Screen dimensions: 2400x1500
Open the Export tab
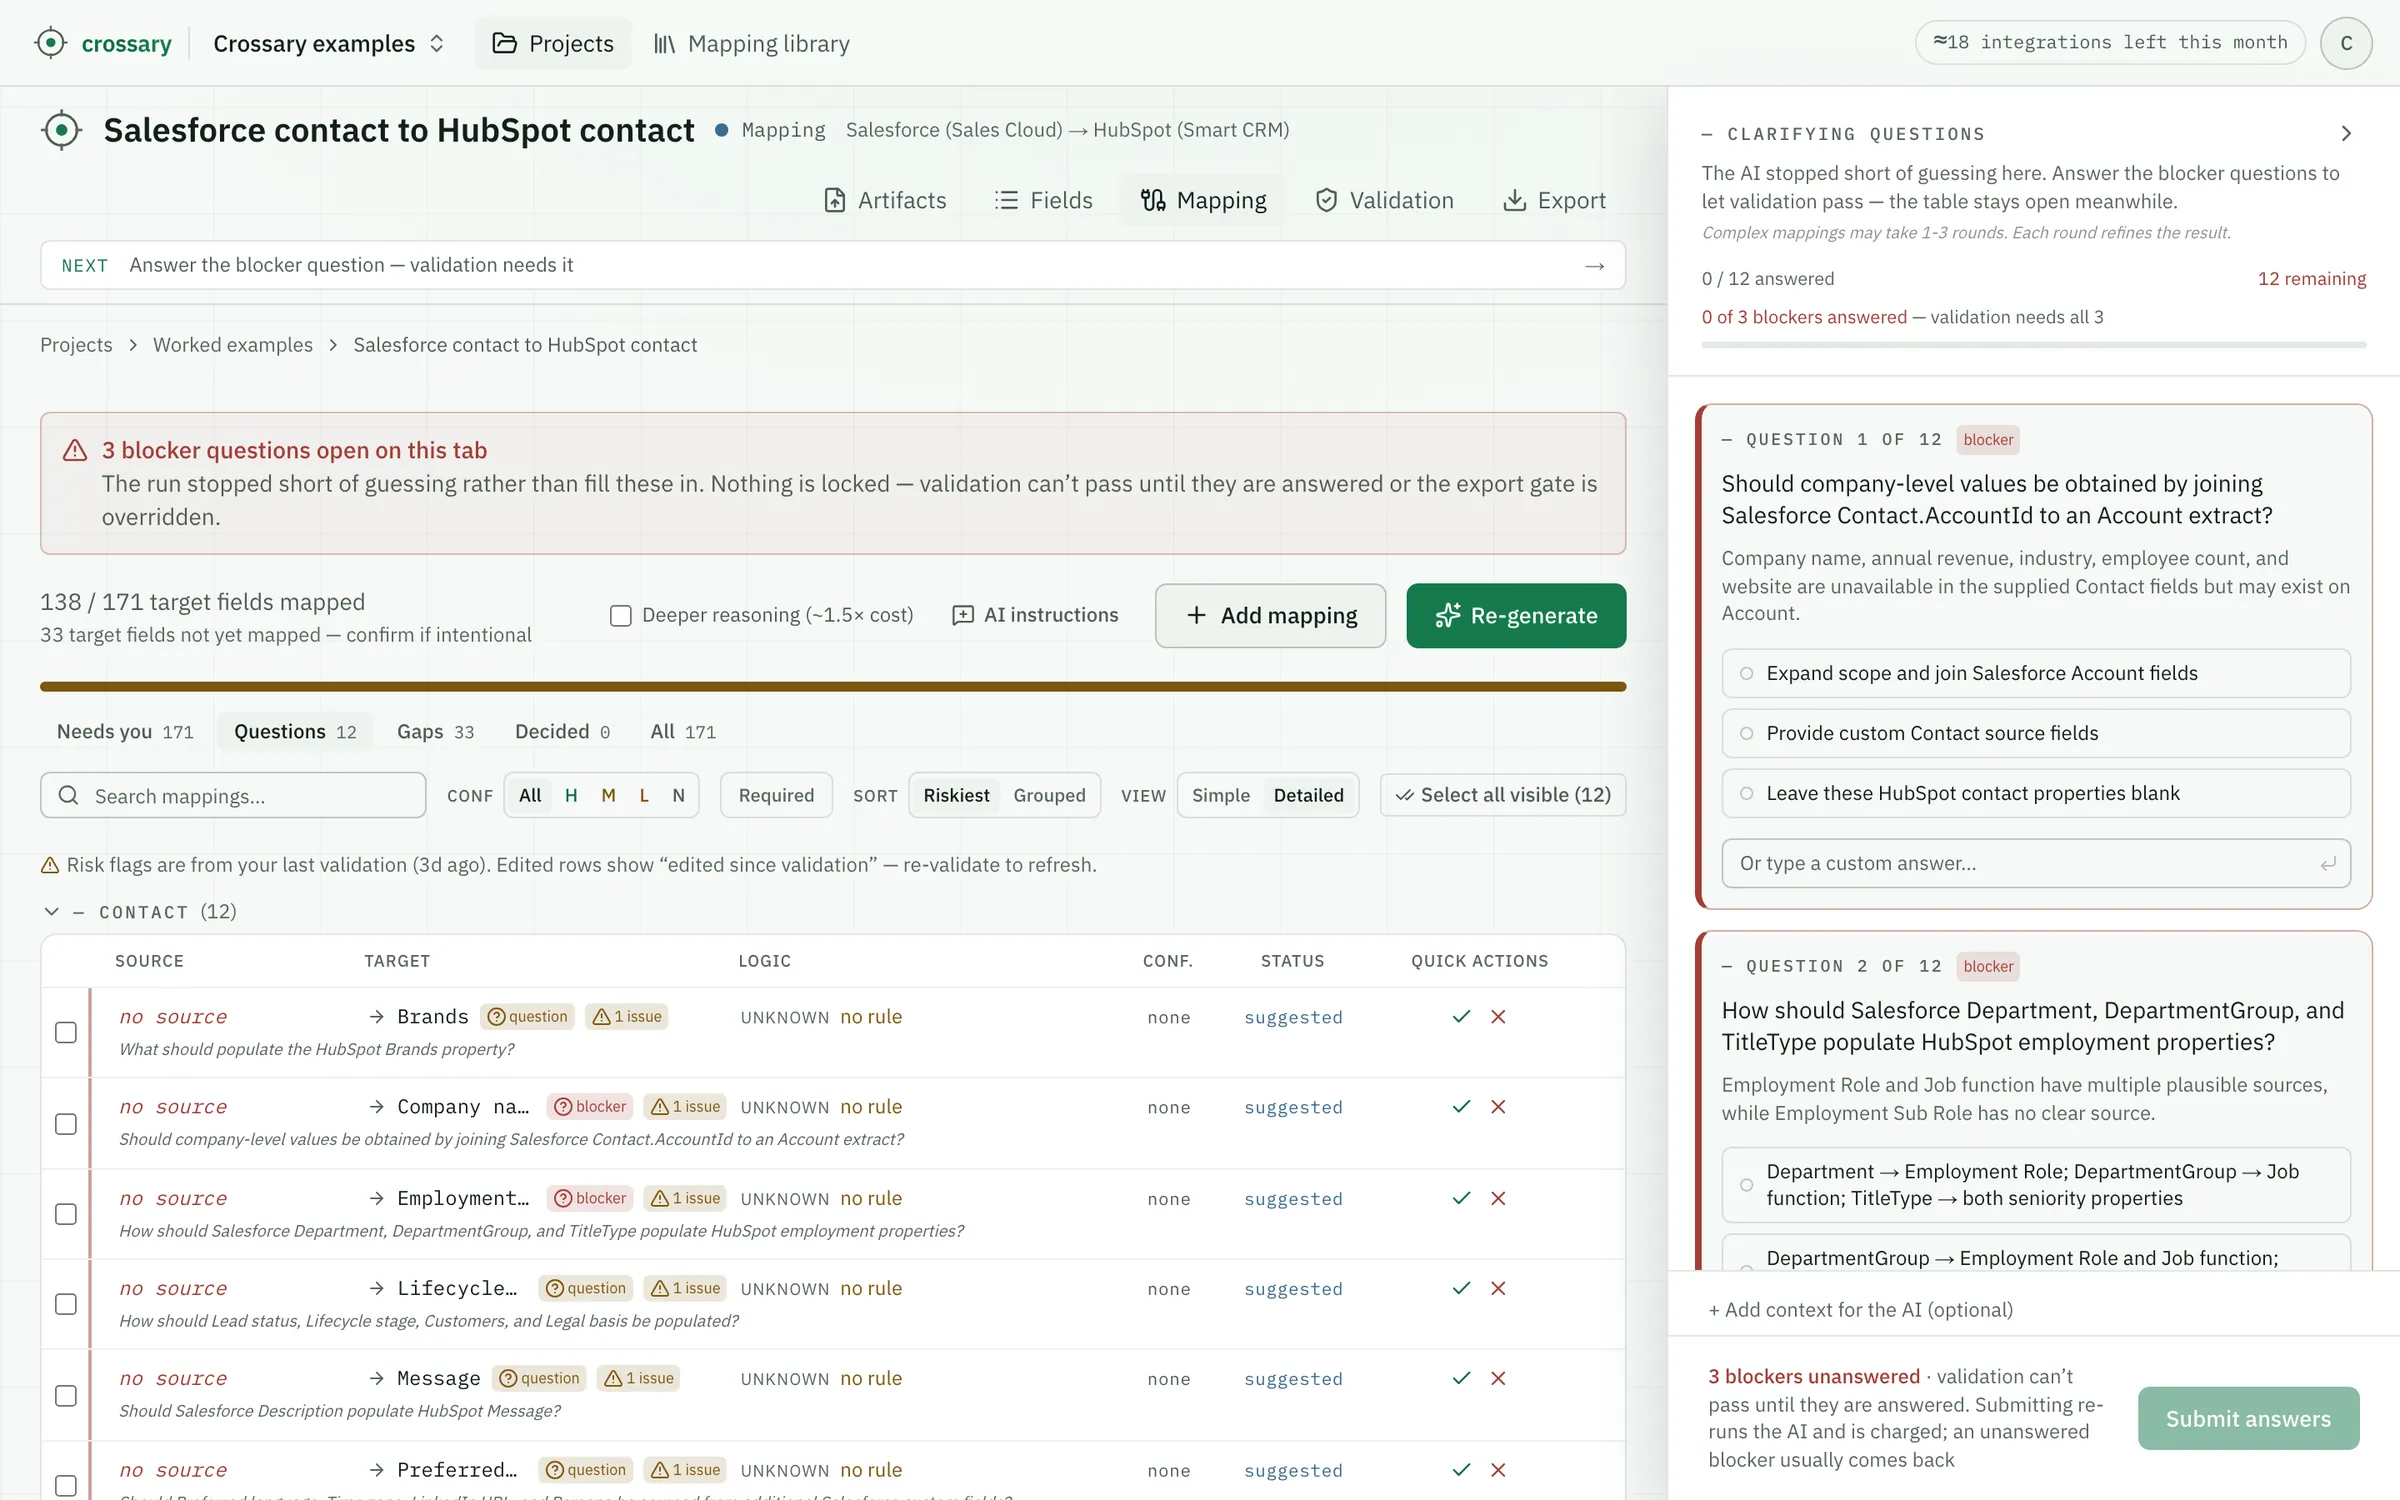pyautogui.click(x=1554, y=200)
